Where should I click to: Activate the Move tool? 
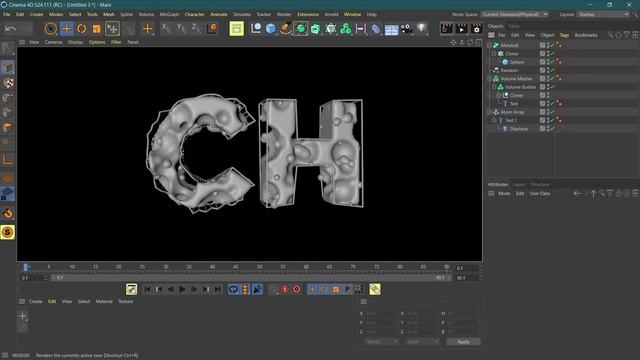[67, 29]
